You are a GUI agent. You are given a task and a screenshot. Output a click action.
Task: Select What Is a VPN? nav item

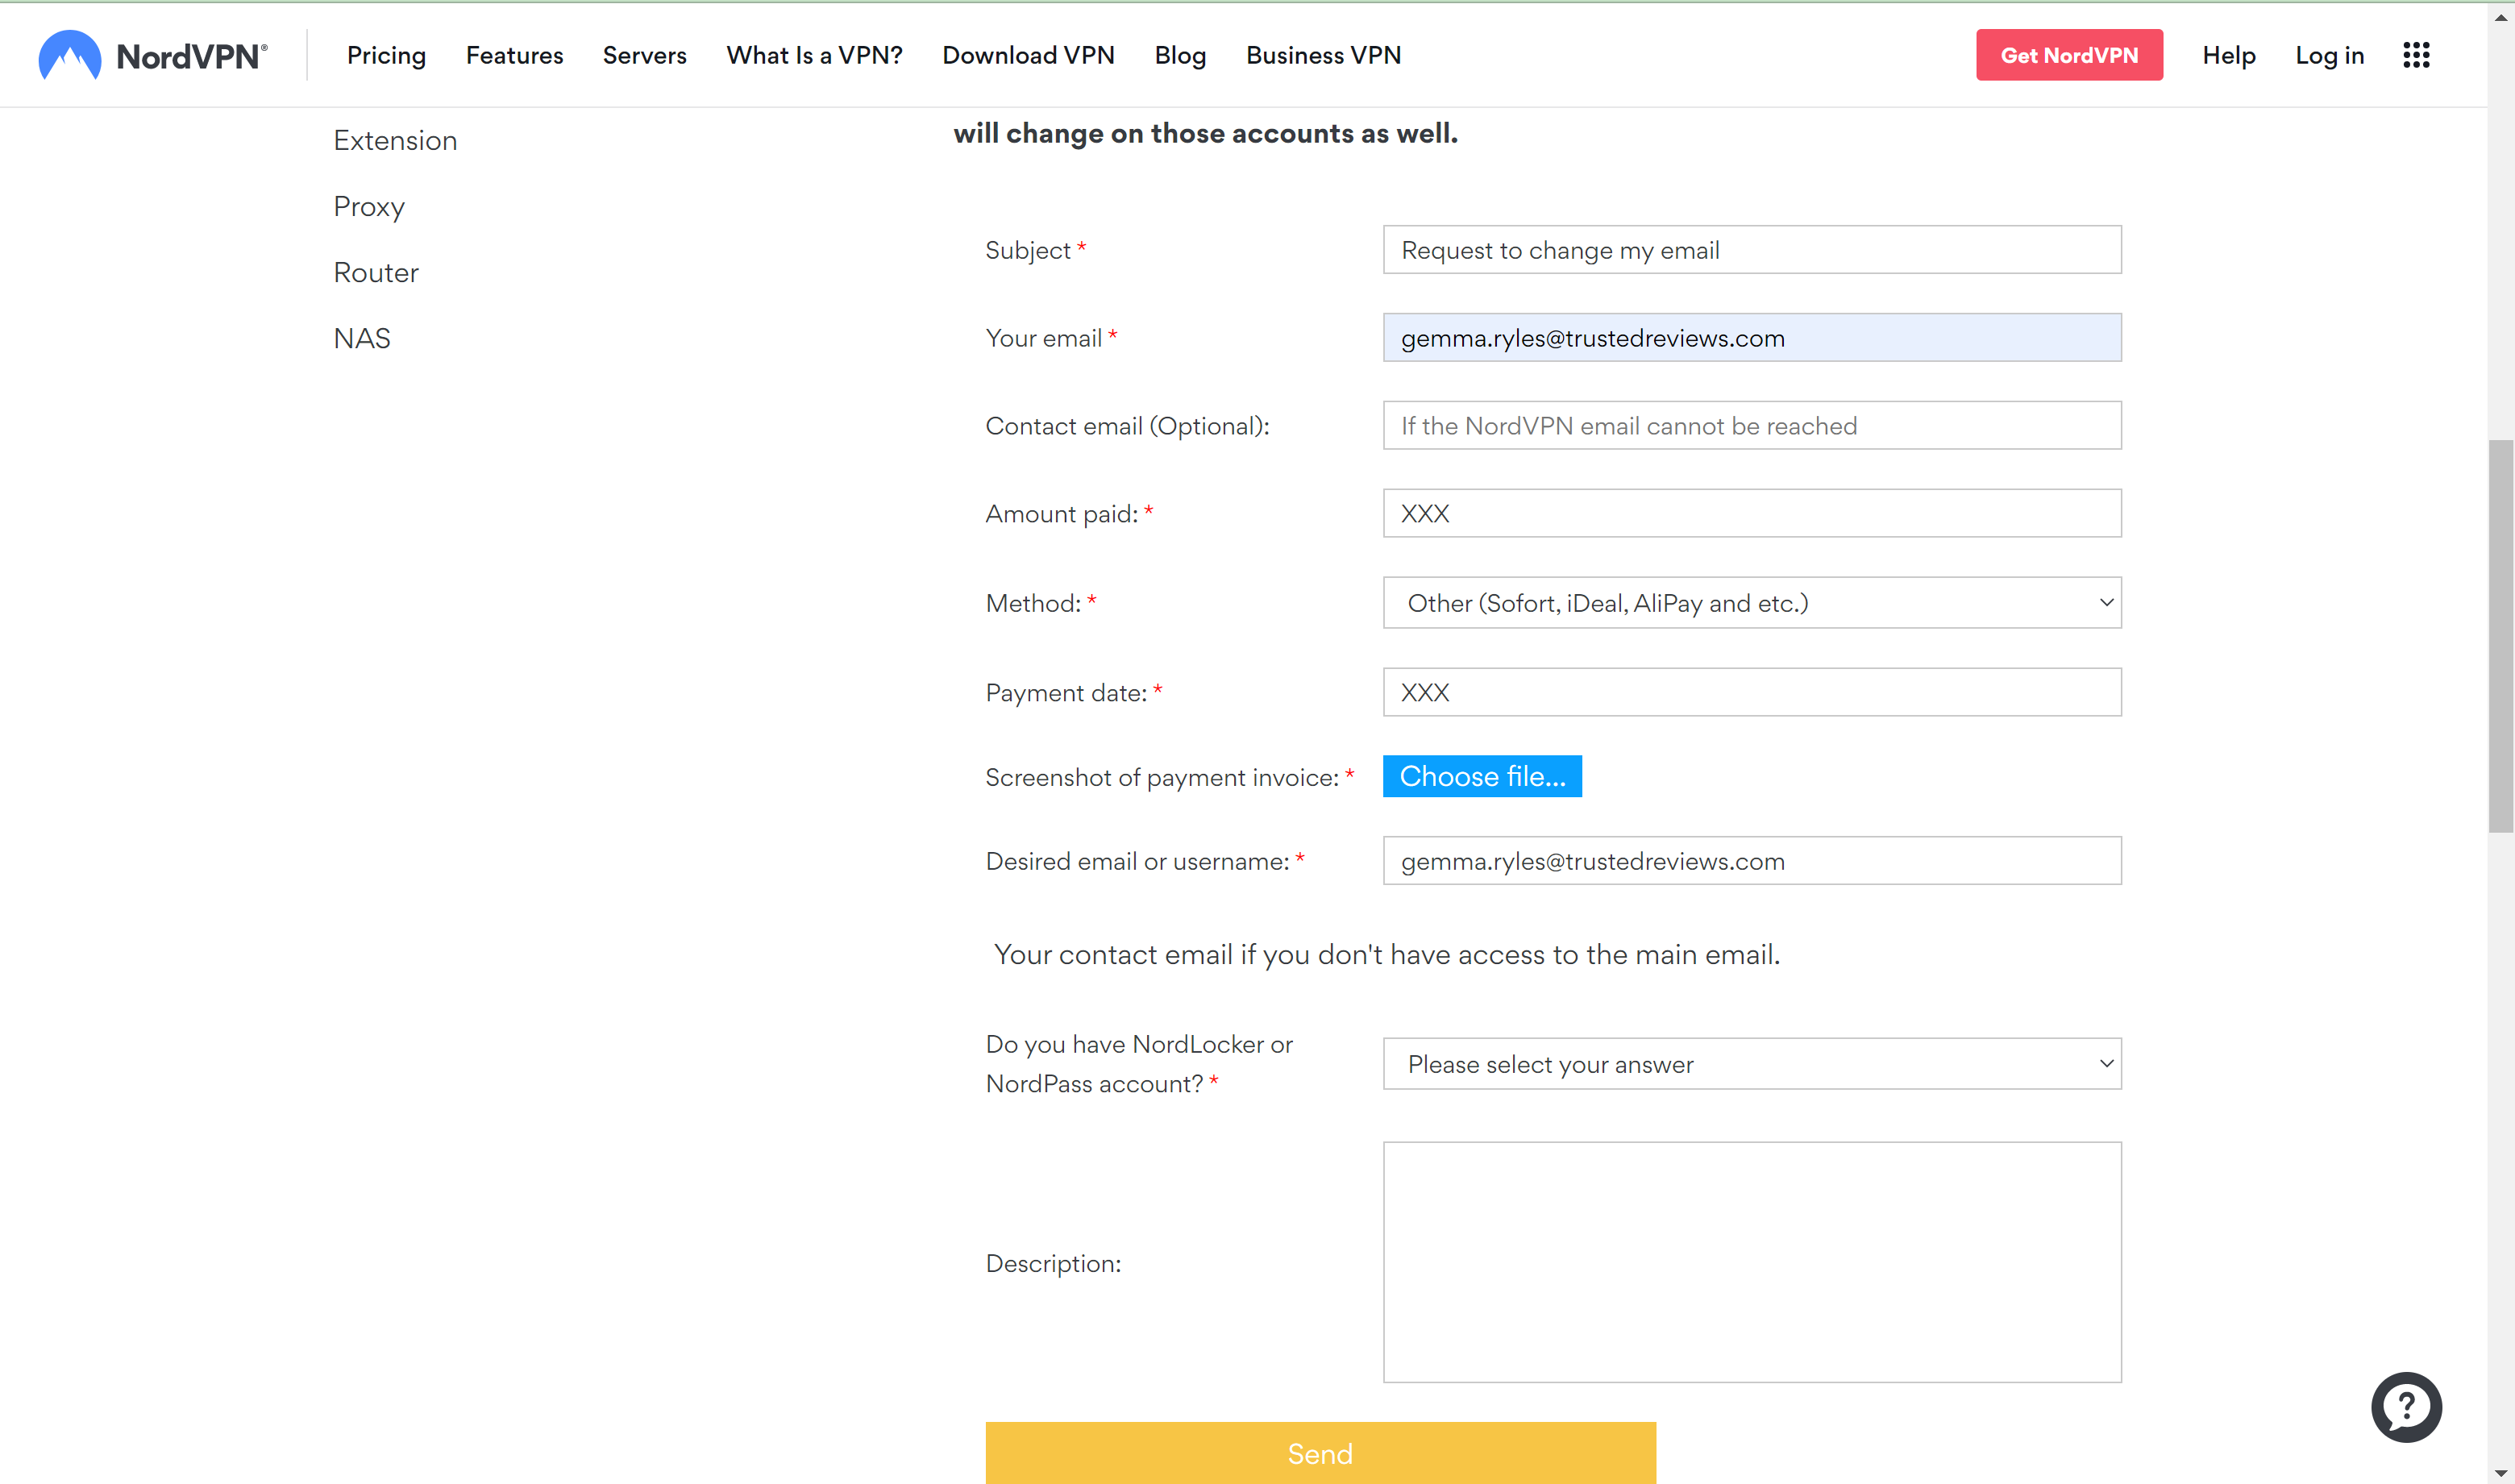click(814, 55)
